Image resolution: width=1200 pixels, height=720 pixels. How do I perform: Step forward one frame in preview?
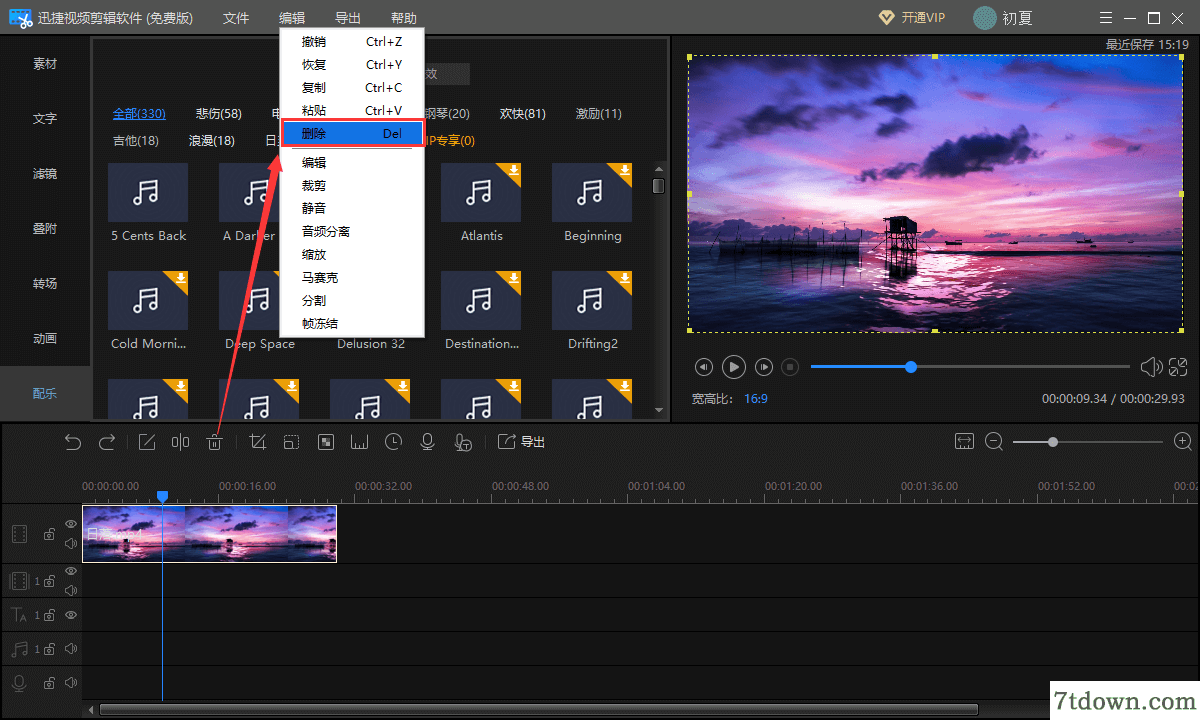pyautogui.click(x=764, y=367)
